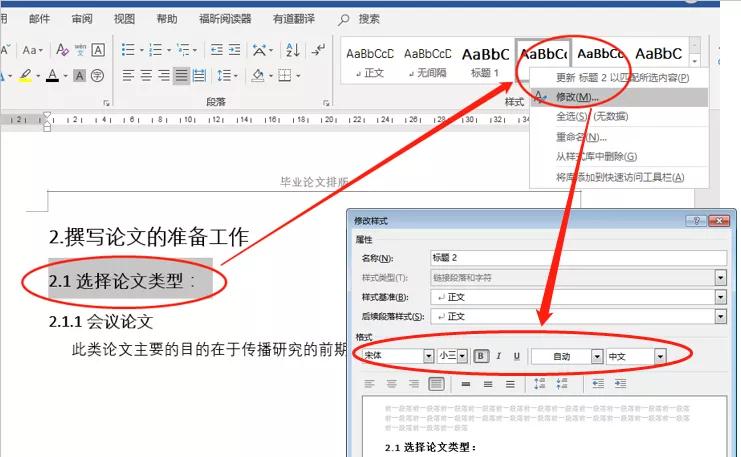Image resolution: width=741 pixels, height=457 pixels.
Task: Select single line spacing in dialog
Action: [x=466, y=384]
